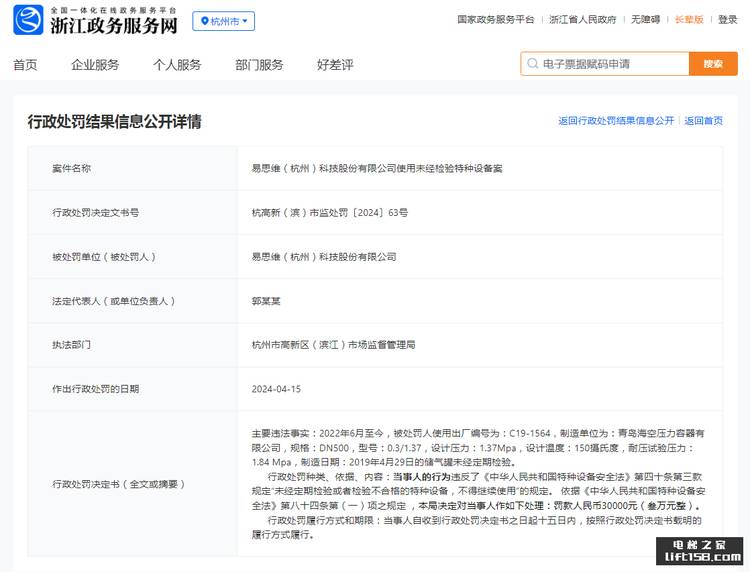
Task: Click the 执法部门 label
Action: click(71, 344)
